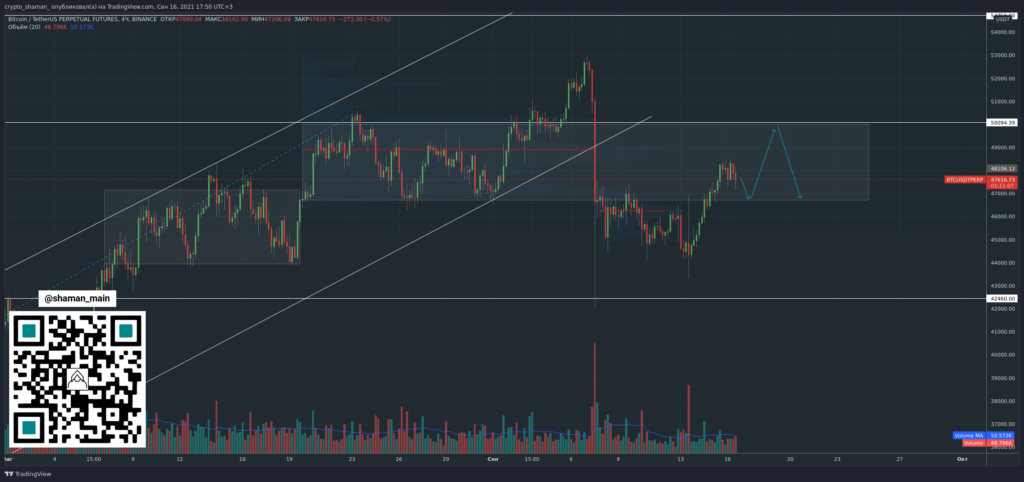
Task: Click the 42460.00 horizontal line price label
Action: (x=1000, y=298)
